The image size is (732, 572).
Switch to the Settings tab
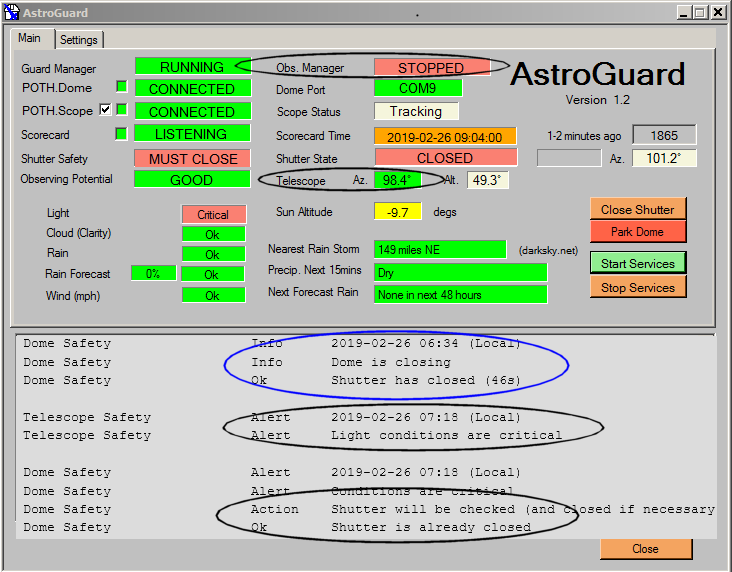(x=78, y=40)
